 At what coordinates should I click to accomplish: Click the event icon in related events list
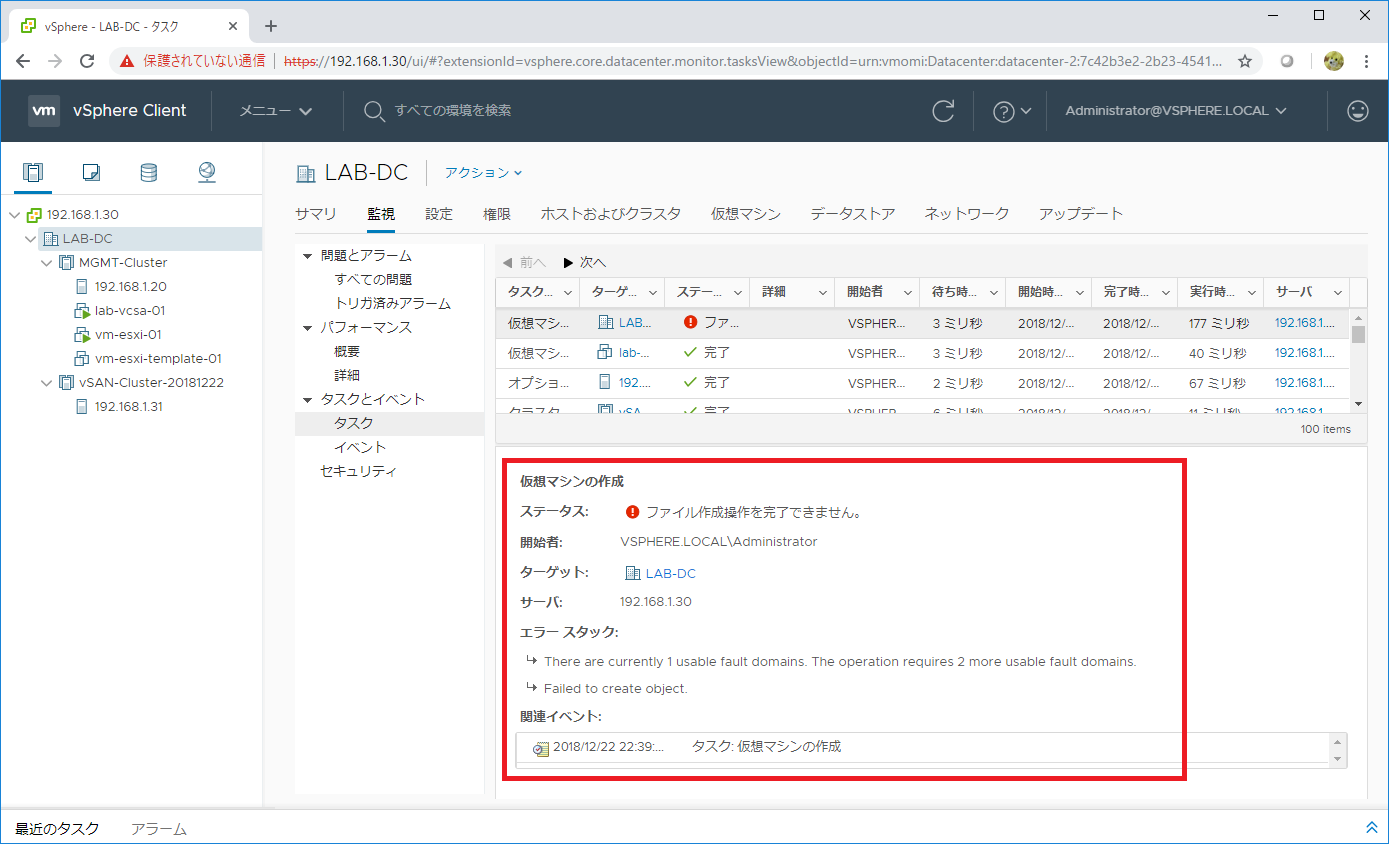[540, 748]
